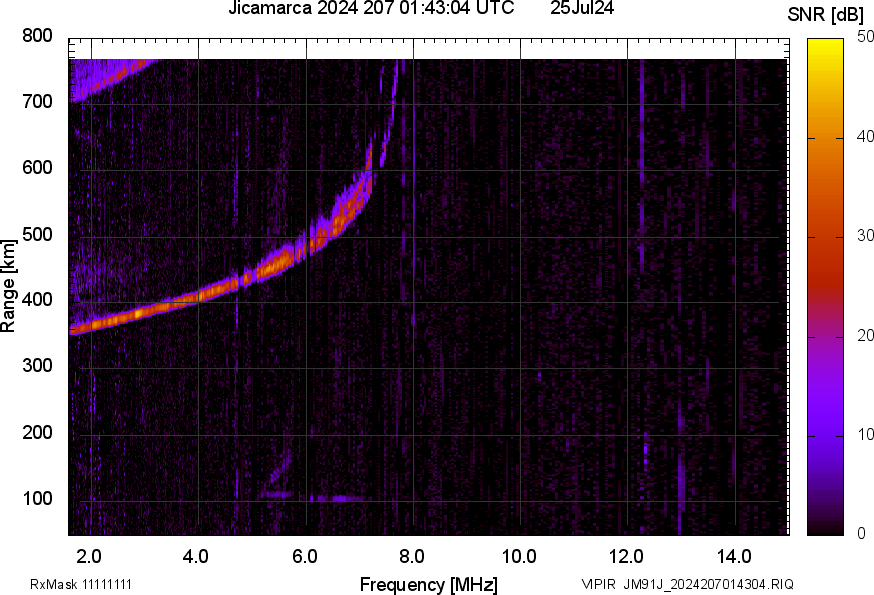
Task: Click the faint E-layer echo near 100 km
Action: [x=312, y=496]
